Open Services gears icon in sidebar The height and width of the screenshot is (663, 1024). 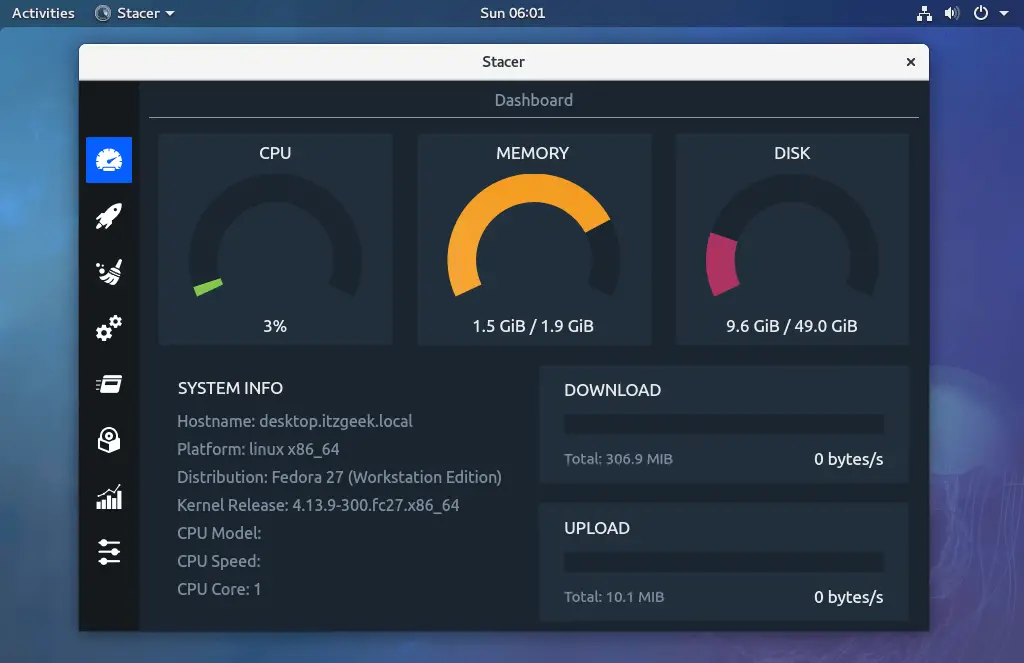108,328
